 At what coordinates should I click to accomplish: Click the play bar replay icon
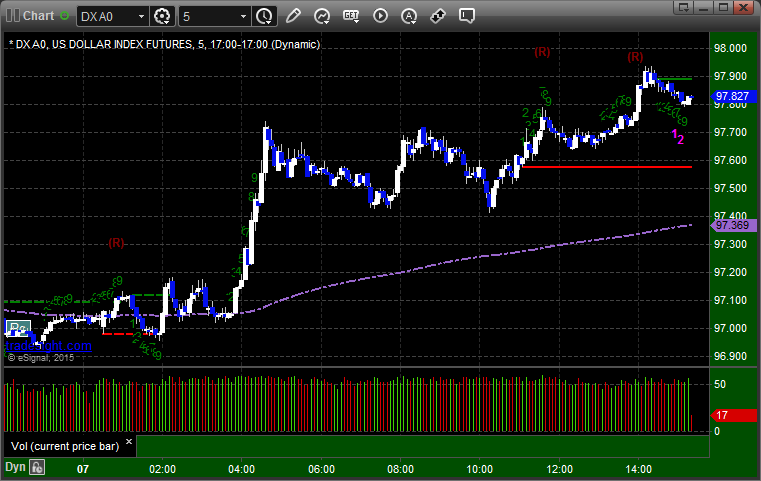tap(380, 17)
